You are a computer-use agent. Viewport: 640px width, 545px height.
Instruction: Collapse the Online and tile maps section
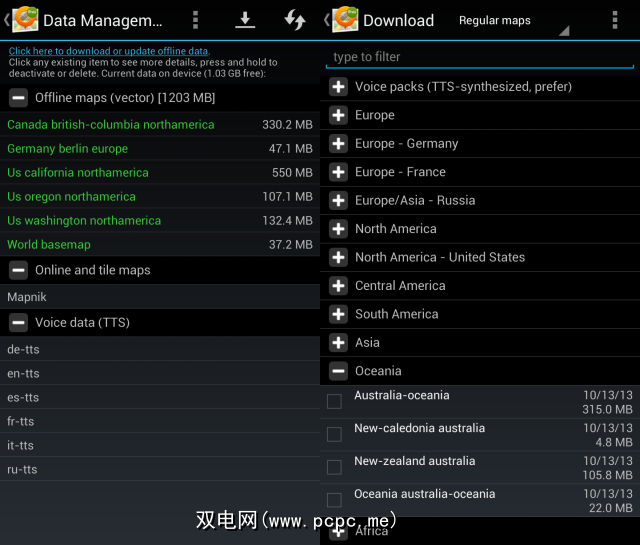[x=18, y=270]
